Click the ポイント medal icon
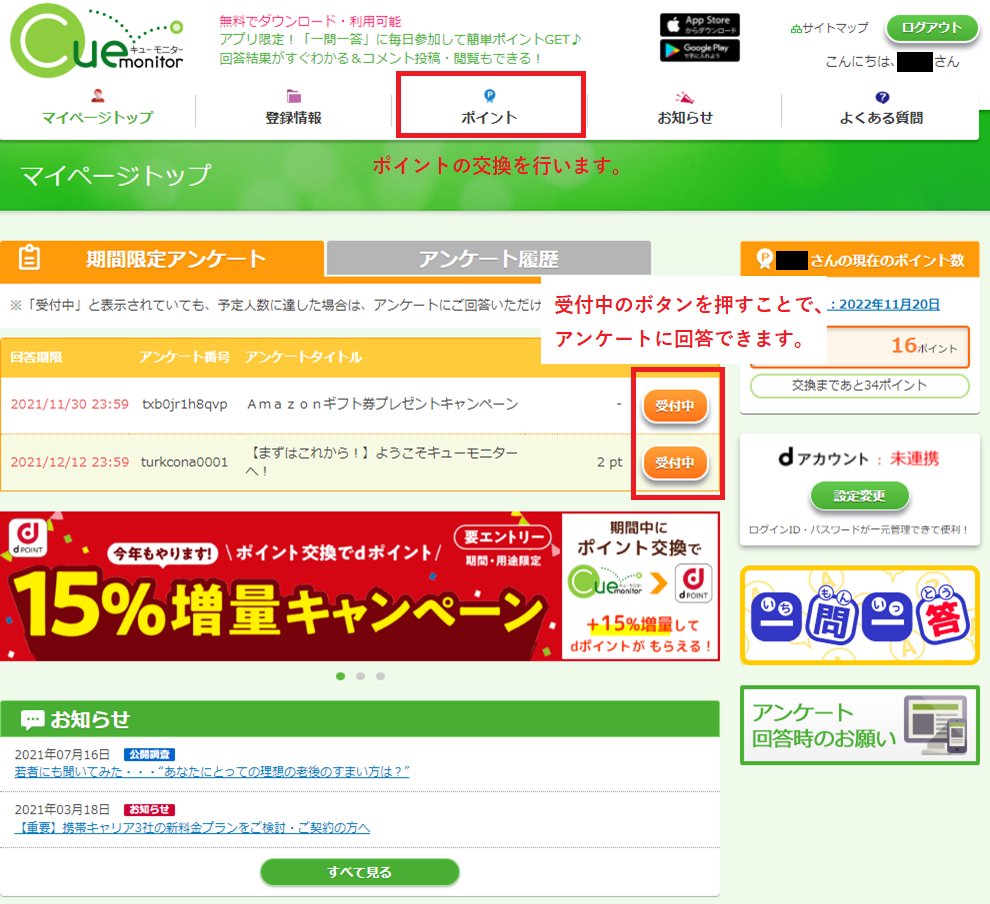990x904 pixels. (489, 96)
